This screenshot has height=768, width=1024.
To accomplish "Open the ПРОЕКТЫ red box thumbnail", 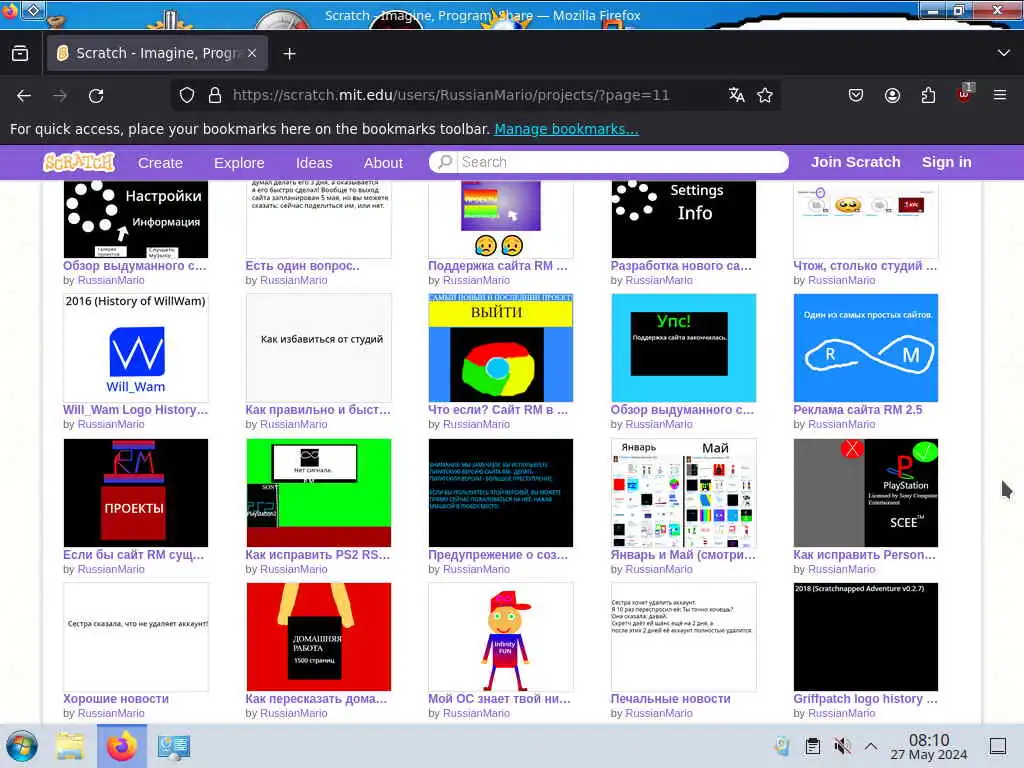I will [136, 492].
